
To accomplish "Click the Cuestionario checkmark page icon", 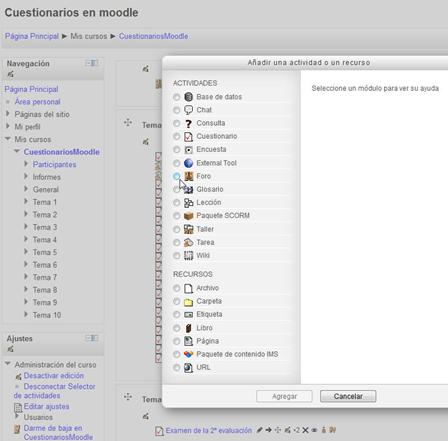I will tap(188, 136).
